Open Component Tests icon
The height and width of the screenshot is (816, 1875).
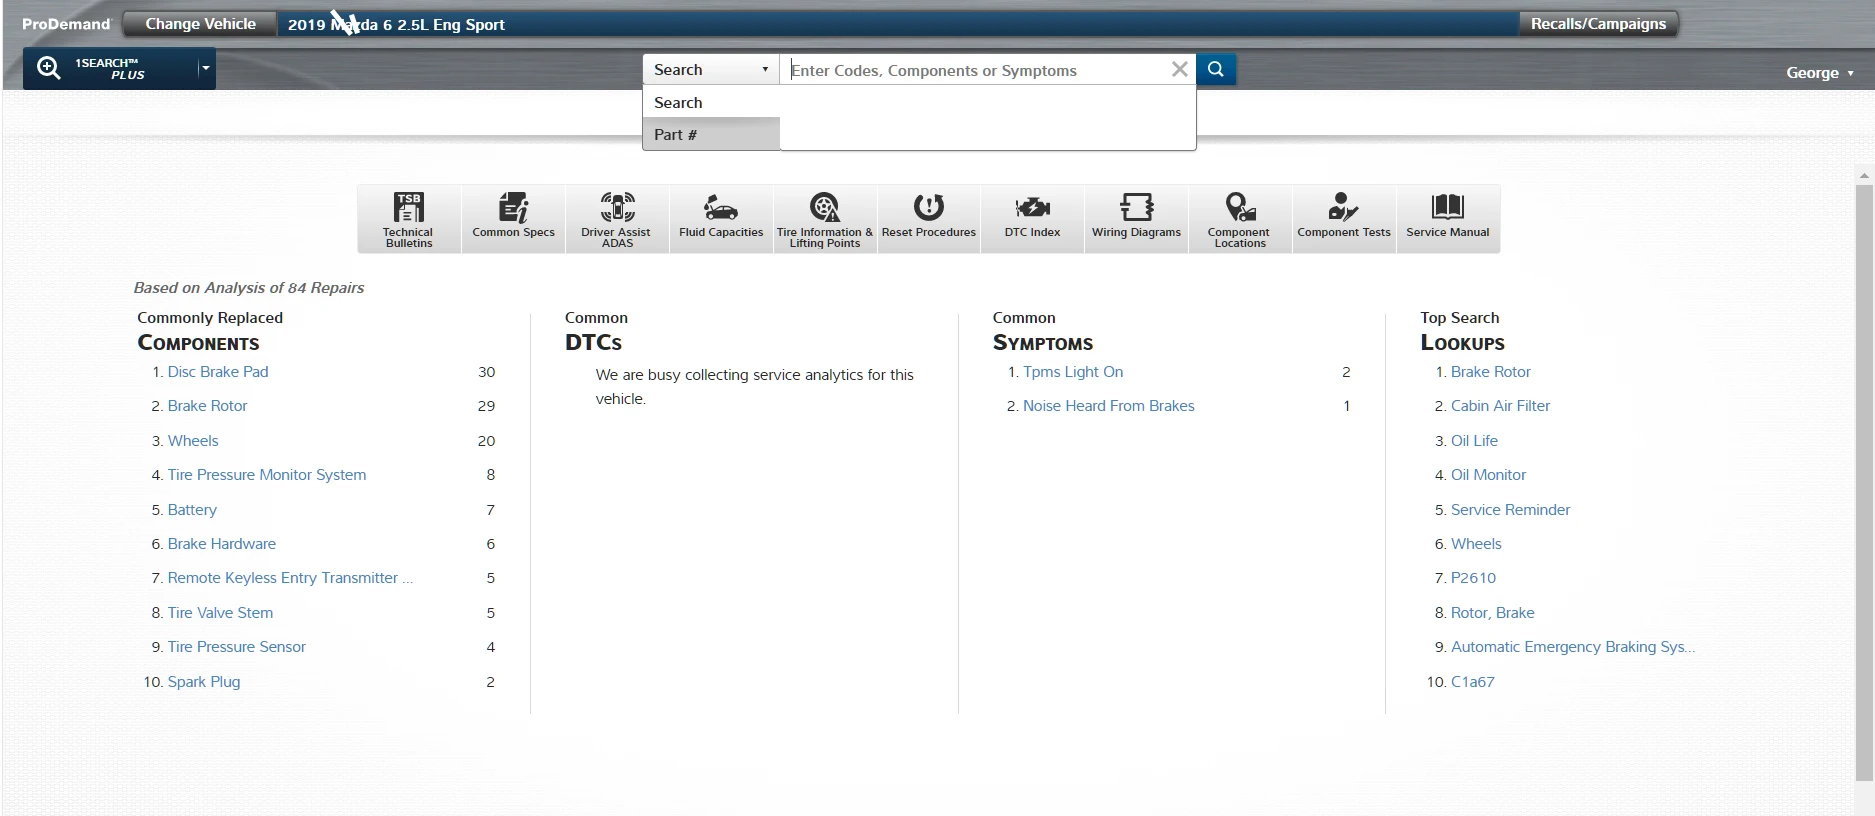click(1344, 219)
